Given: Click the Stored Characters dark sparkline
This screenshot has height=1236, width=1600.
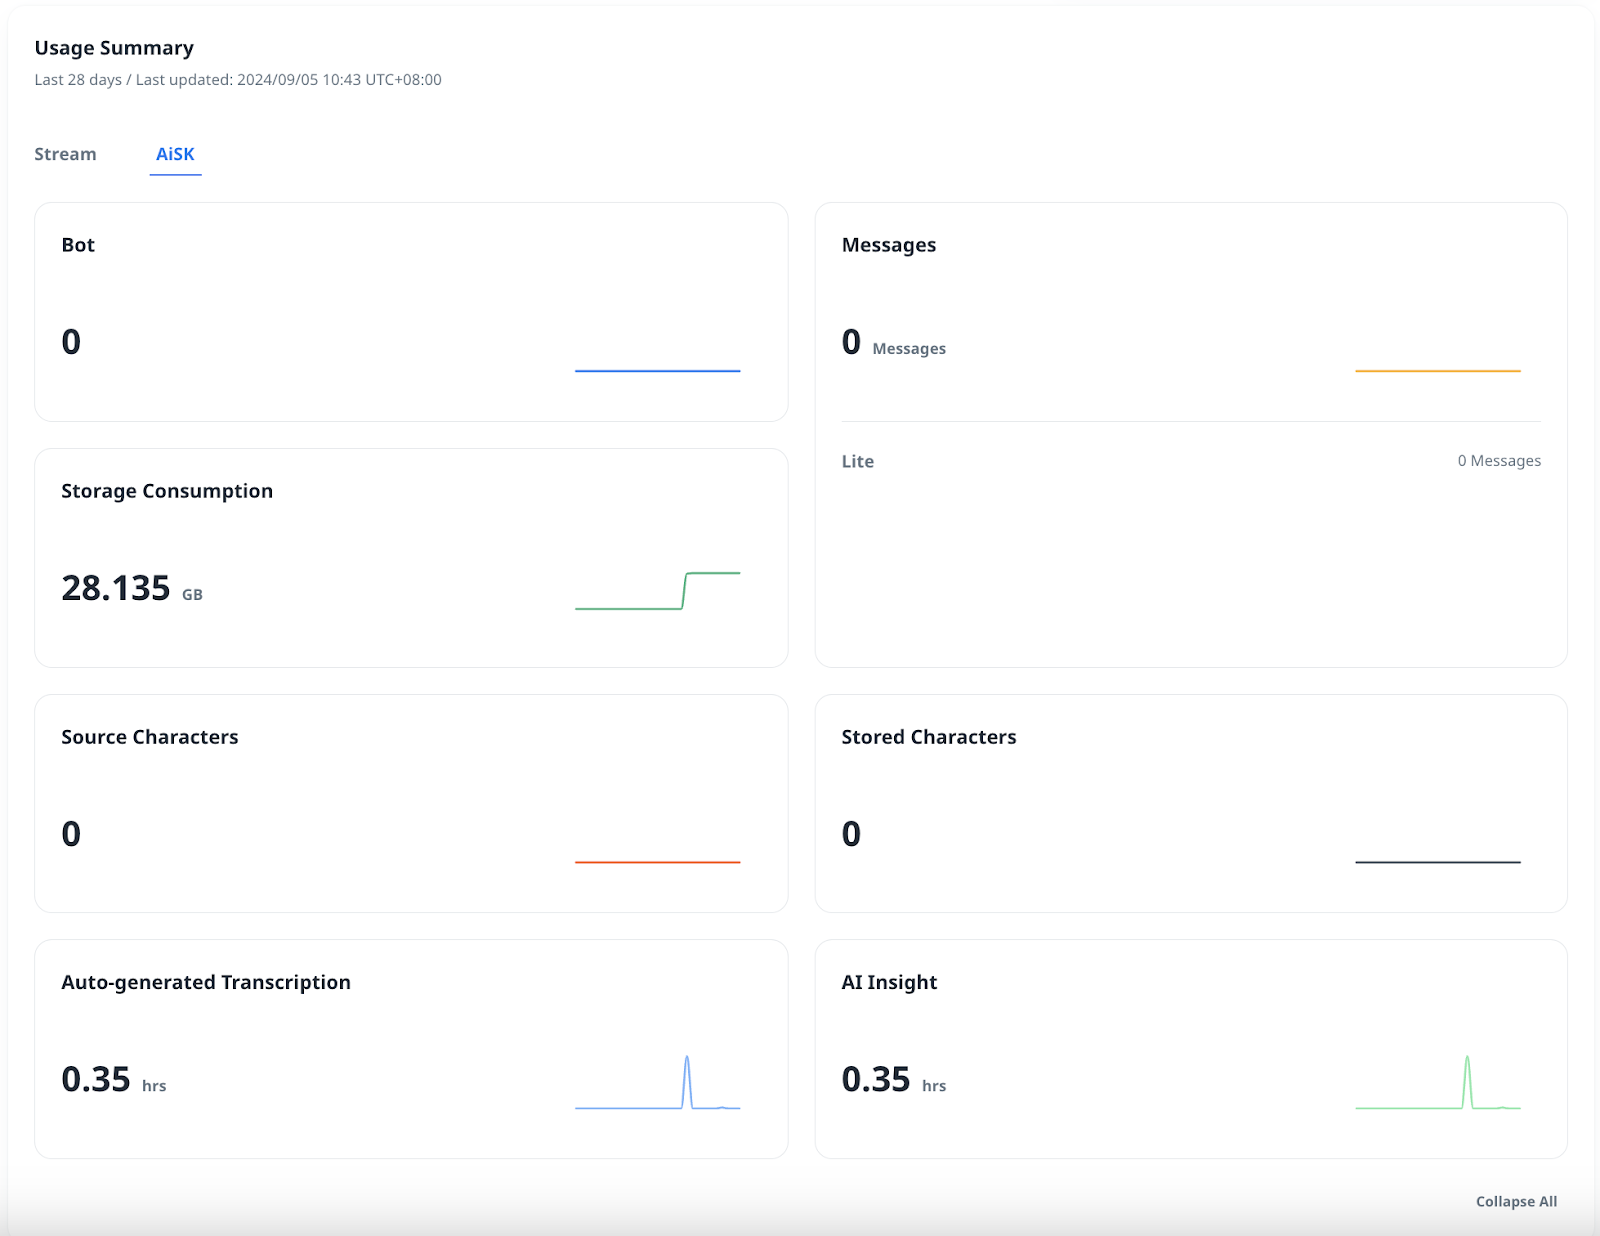Looking at the screenshot, I should coord(1437,861).
